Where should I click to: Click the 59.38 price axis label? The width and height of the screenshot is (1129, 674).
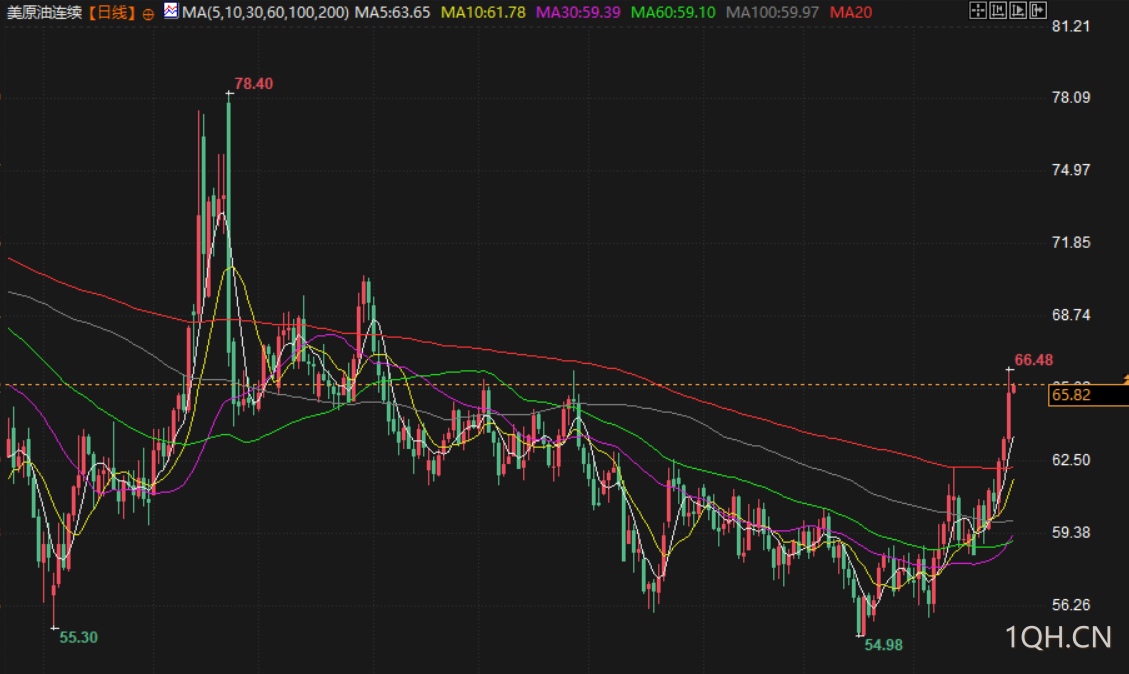point(1071,532)
